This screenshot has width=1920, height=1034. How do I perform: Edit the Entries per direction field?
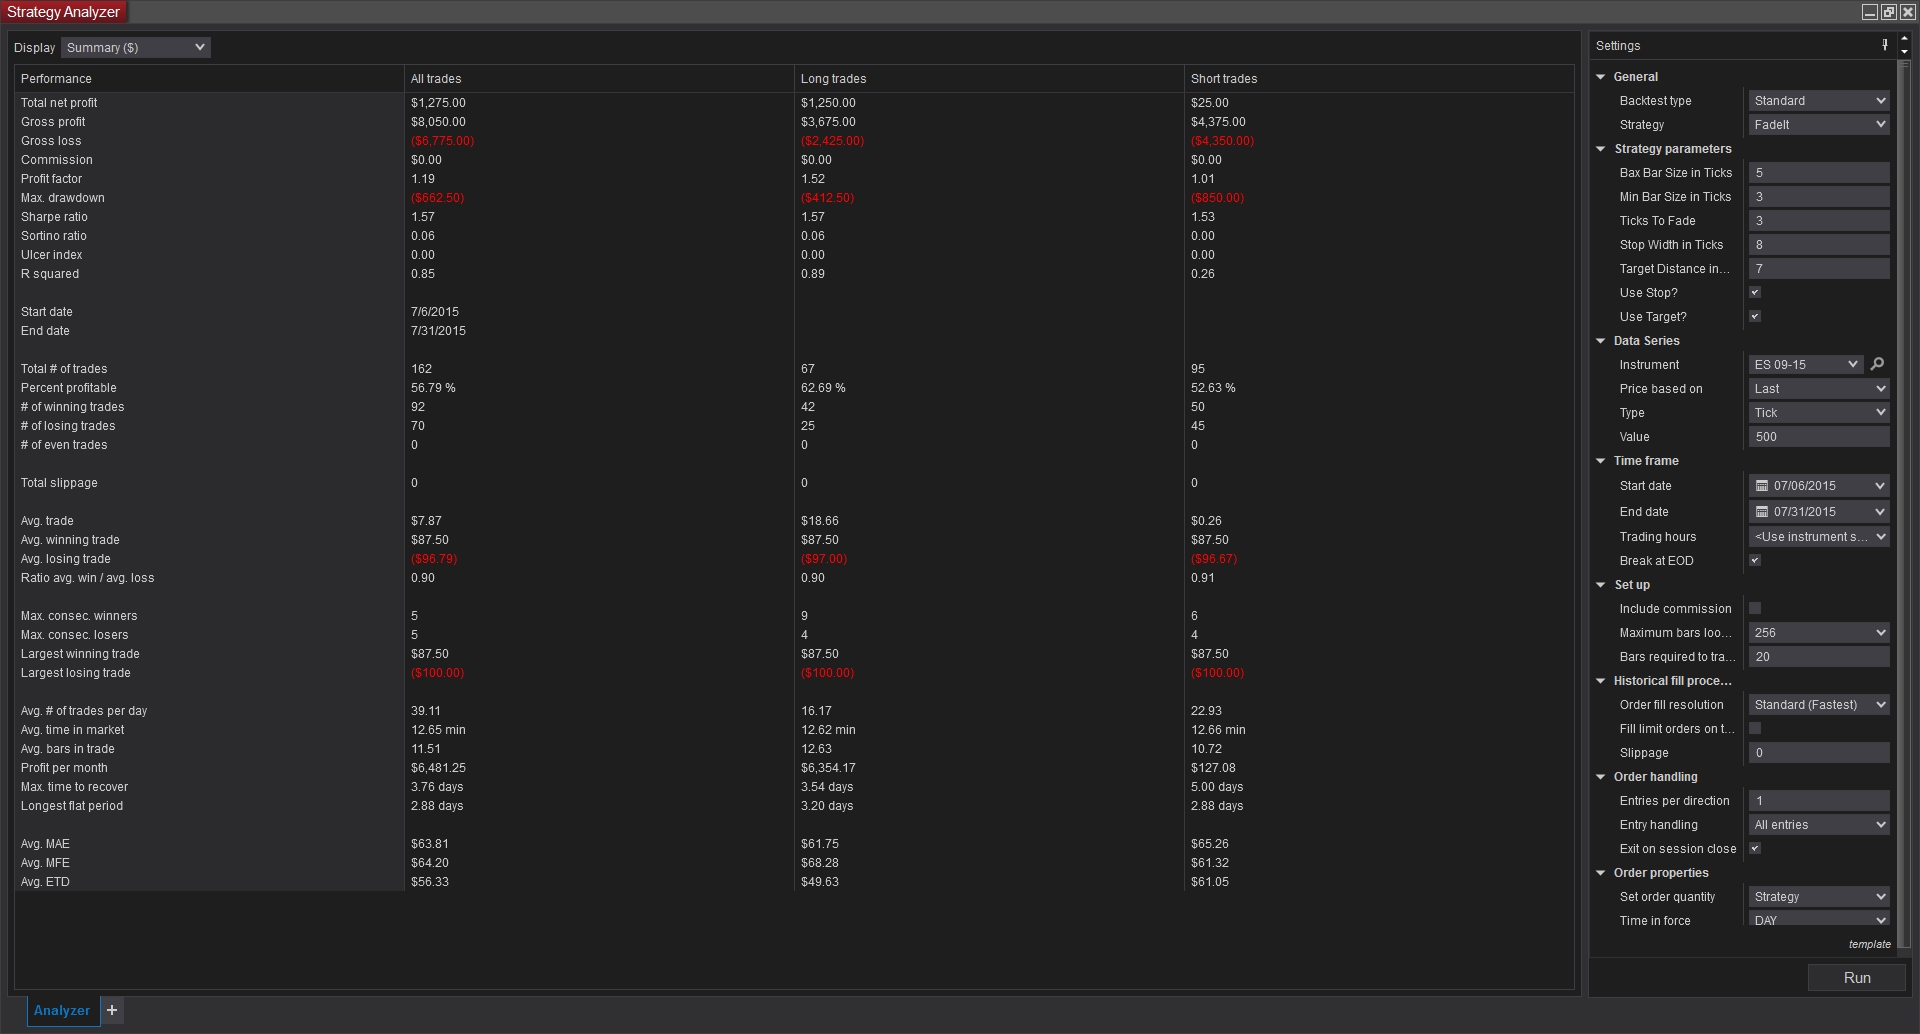[1819, 801]
